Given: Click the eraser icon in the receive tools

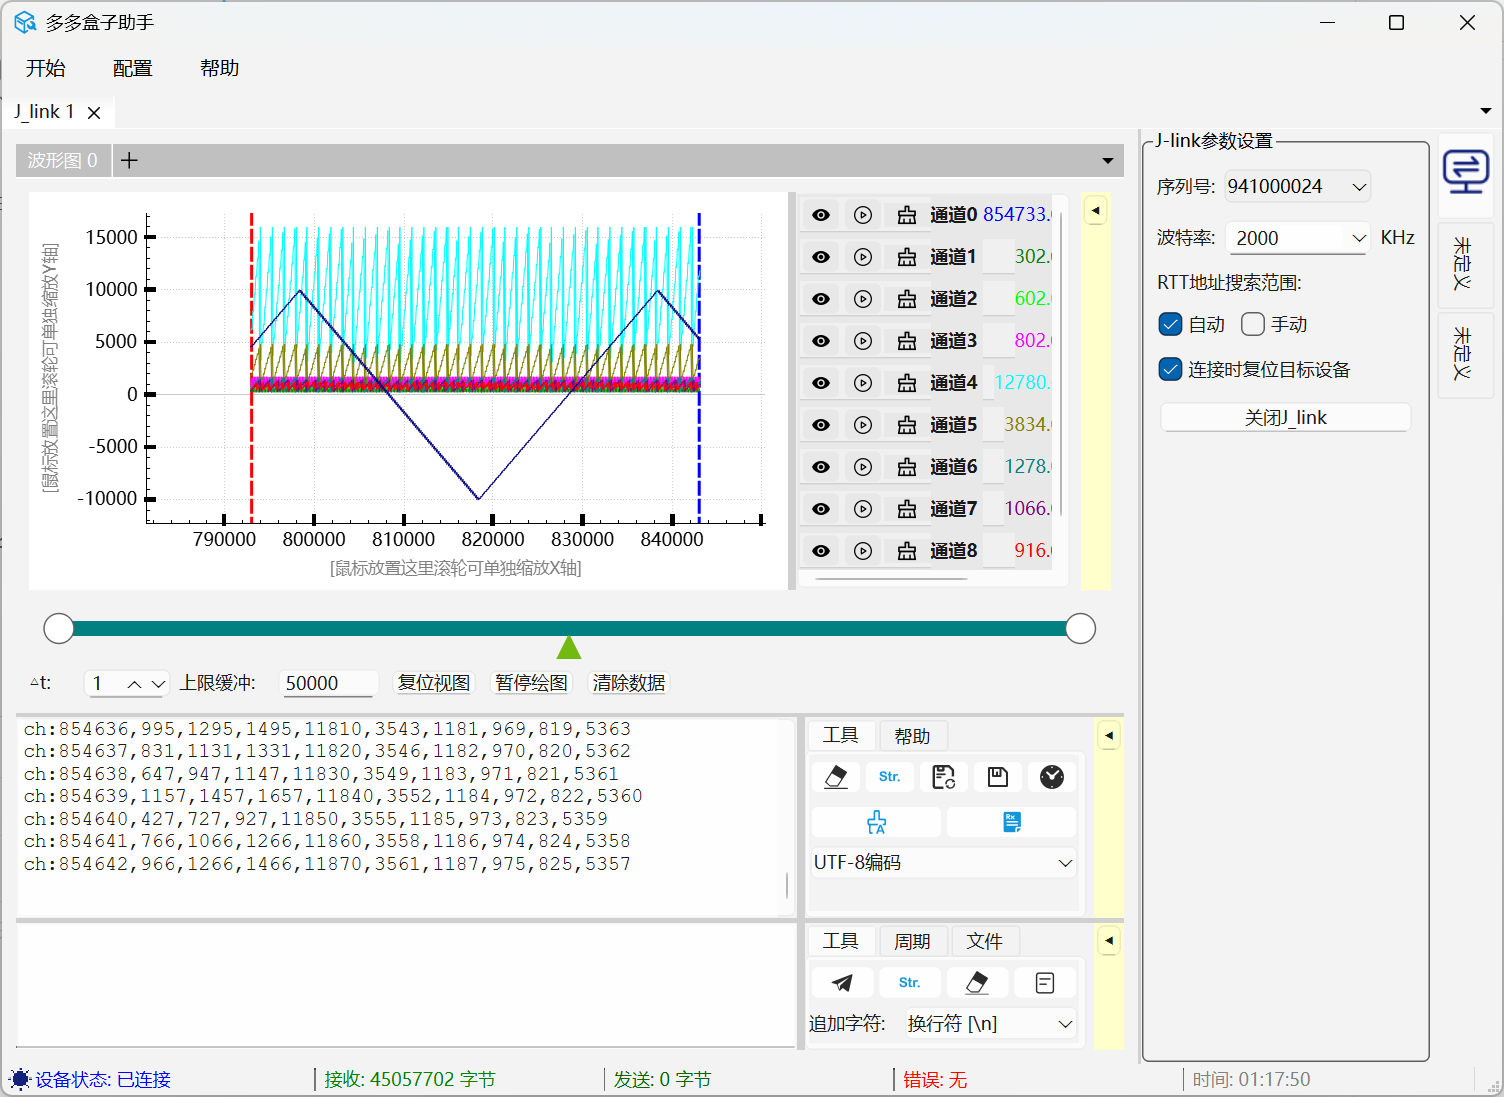Looking at the screenshot, I should tap(837, 777).
